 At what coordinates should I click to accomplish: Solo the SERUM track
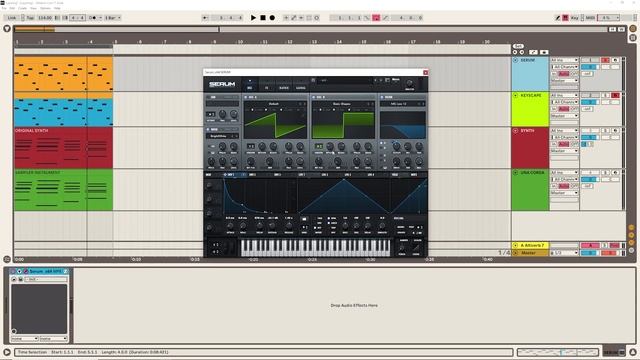tap(605, 60)
